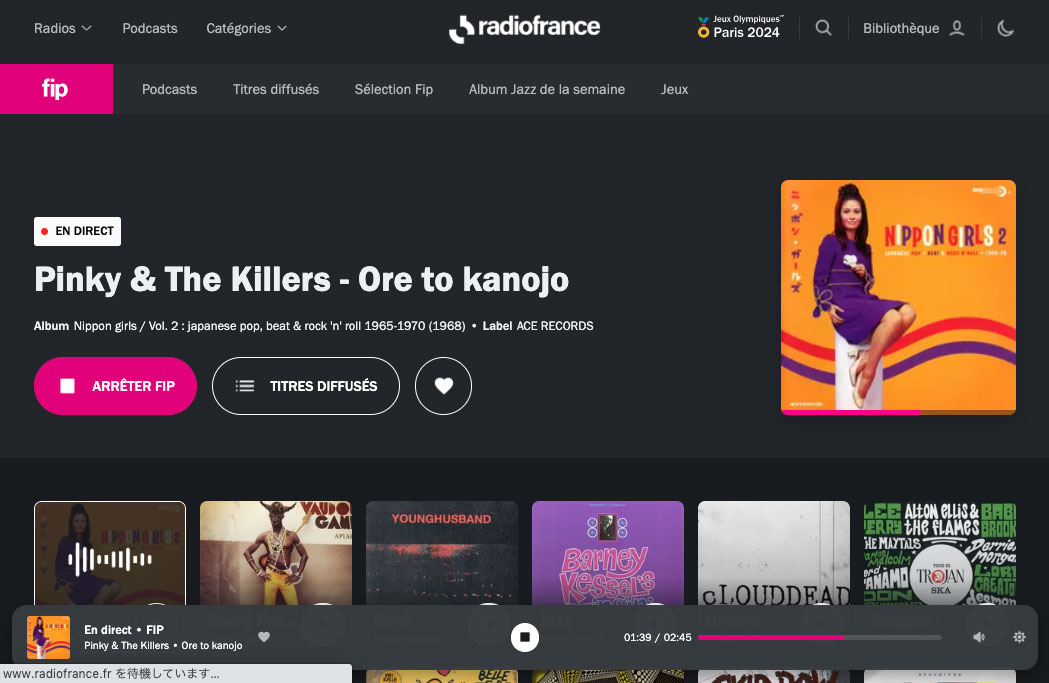Viewport: 1049px width, 683px height.
Task: Open the search magnifier icon
Action: pos(824,28)
